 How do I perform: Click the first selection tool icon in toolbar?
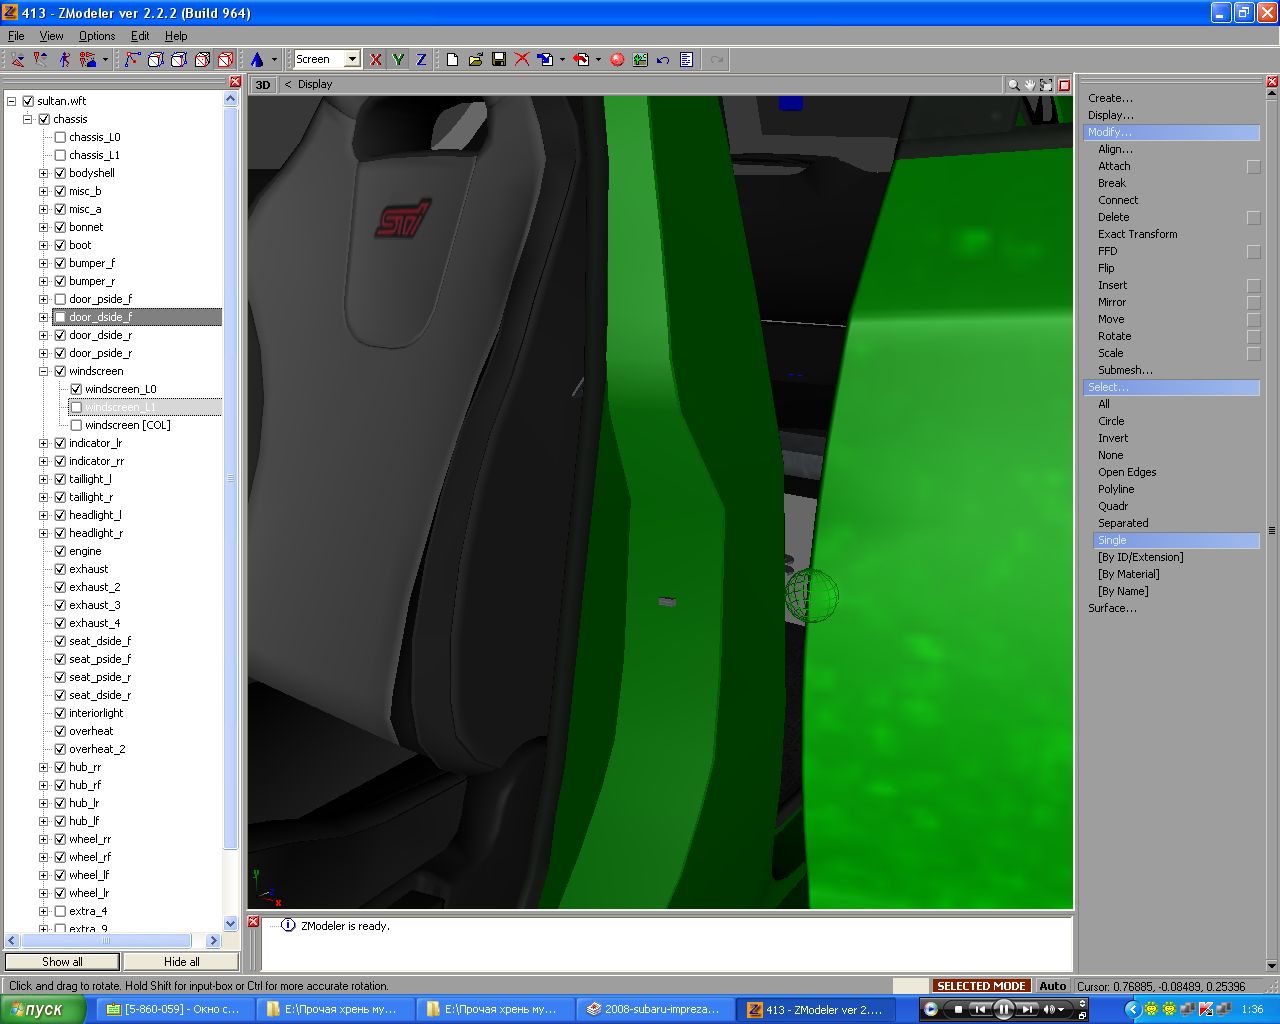pyautogui.click(x=18, y=60)
